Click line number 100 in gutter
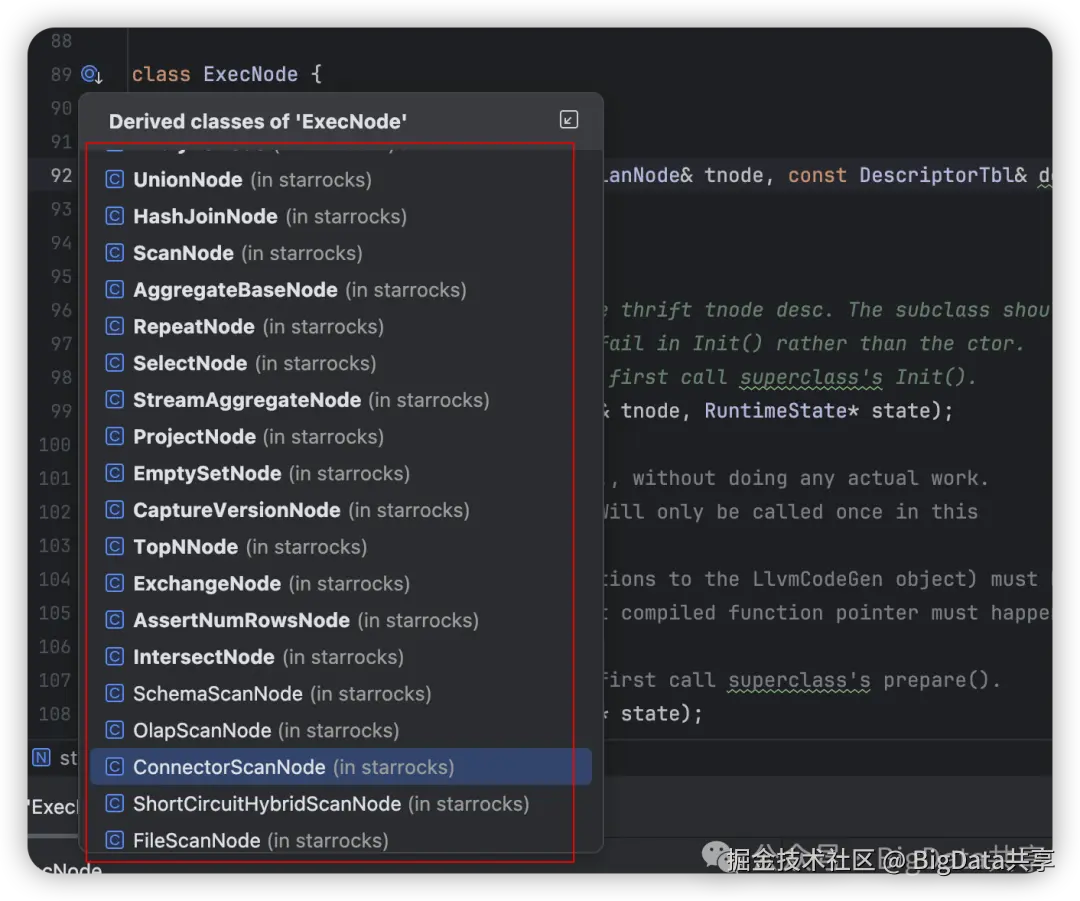This screenshot has width=1080, height=901. pos(55,444)
